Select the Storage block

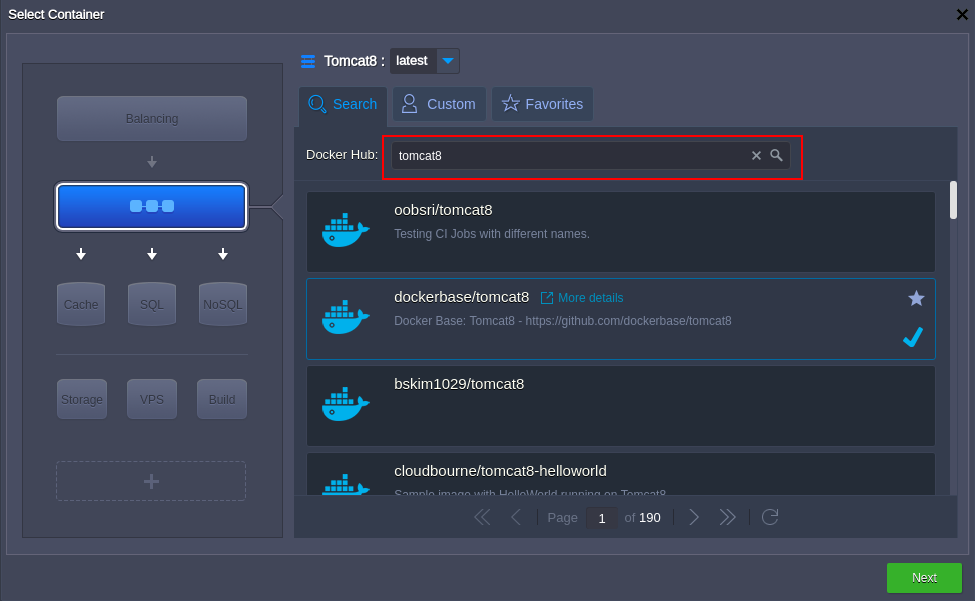[82, 399]
